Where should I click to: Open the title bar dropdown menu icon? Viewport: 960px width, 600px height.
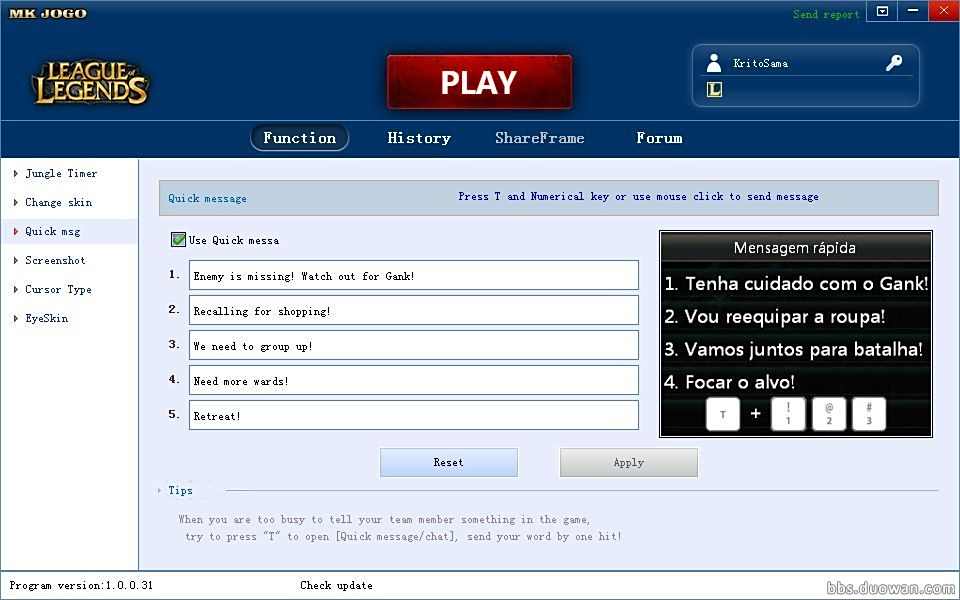click(882, 11)
